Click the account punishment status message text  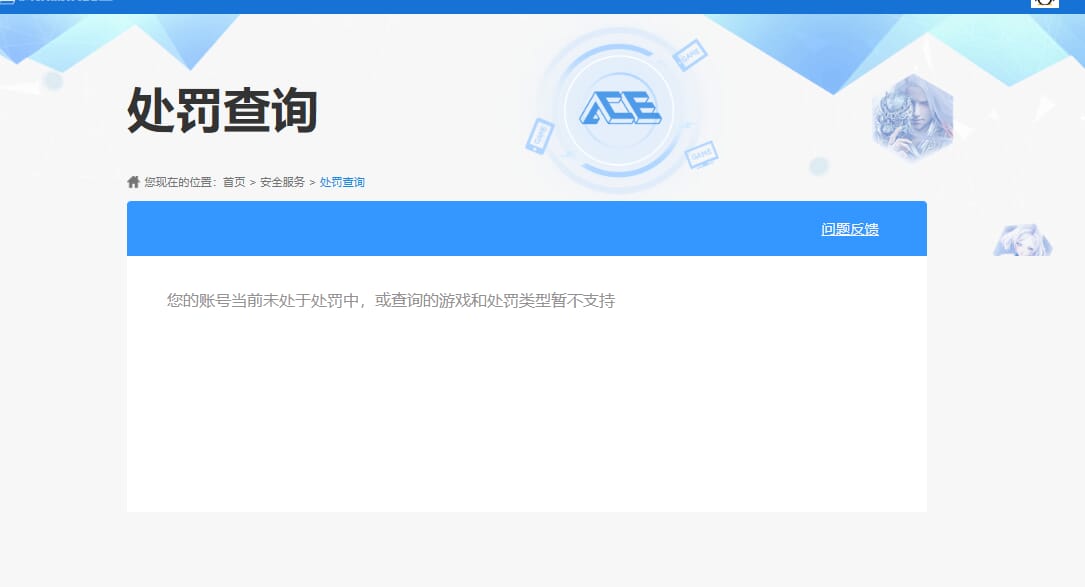(390, 300)
